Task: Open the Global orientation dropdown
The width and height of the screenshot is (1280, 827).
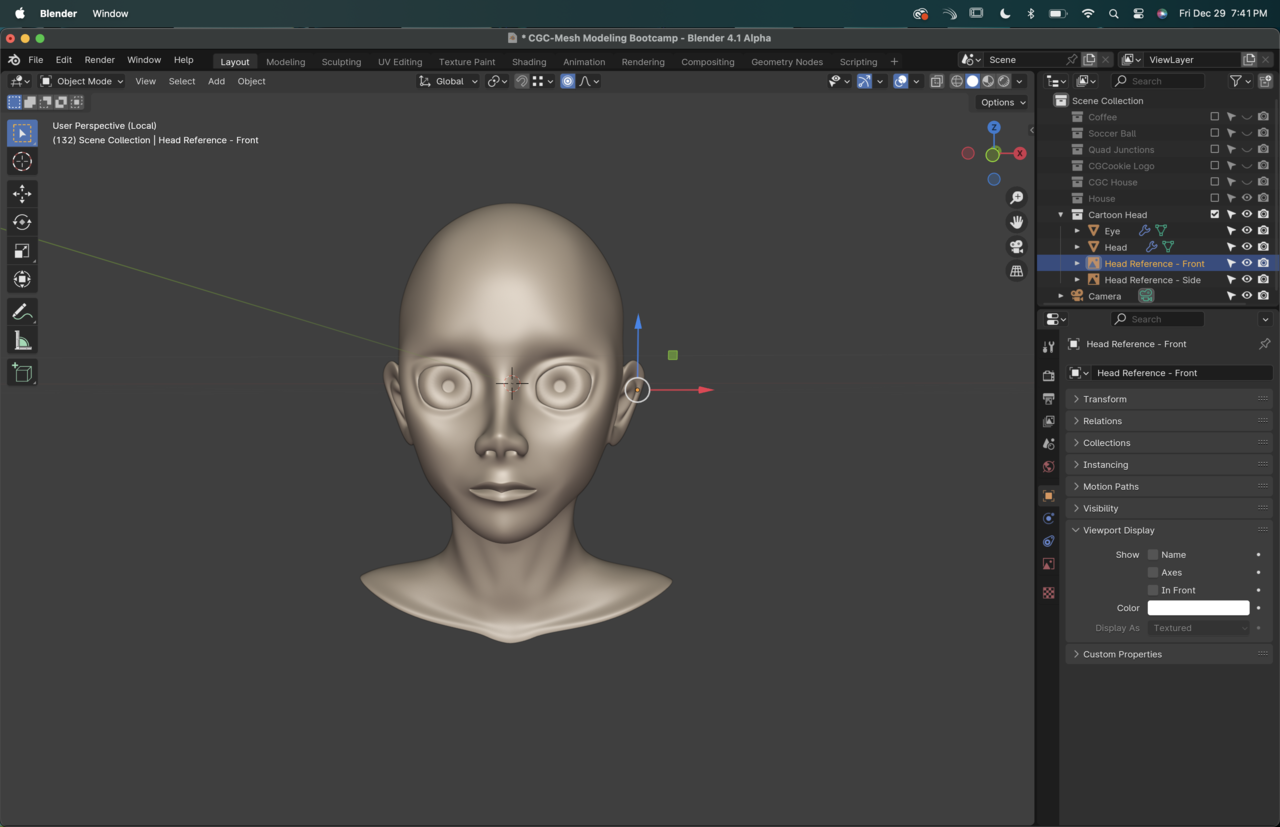Action: (449, 81)
